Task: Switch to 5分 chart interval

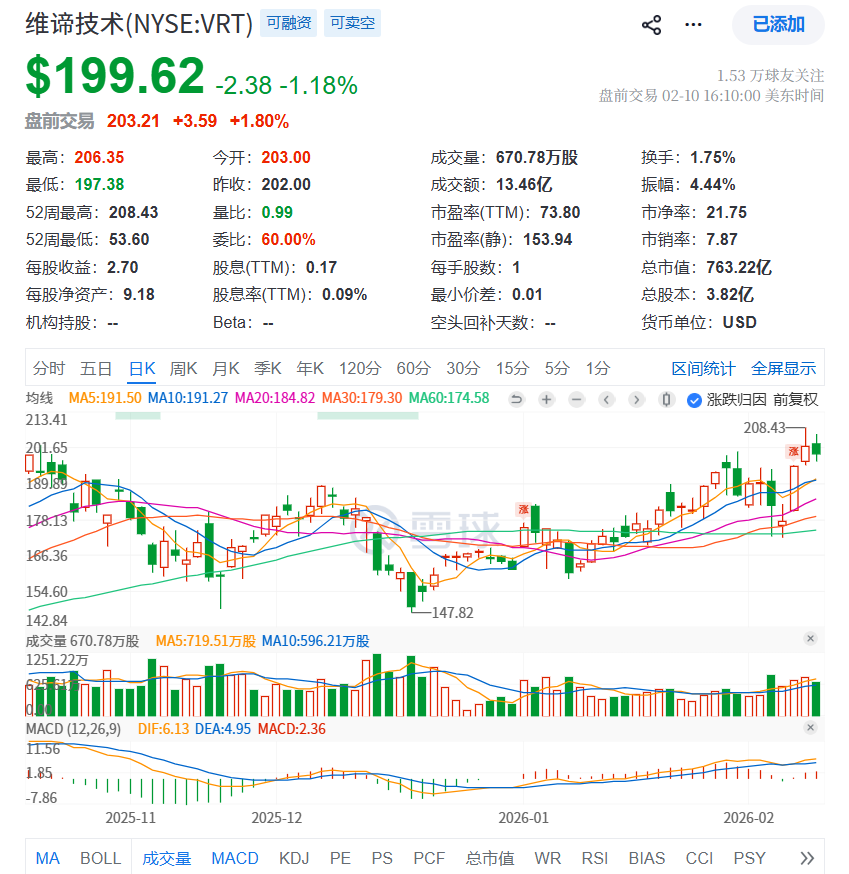Action: (x=557, y=368)
